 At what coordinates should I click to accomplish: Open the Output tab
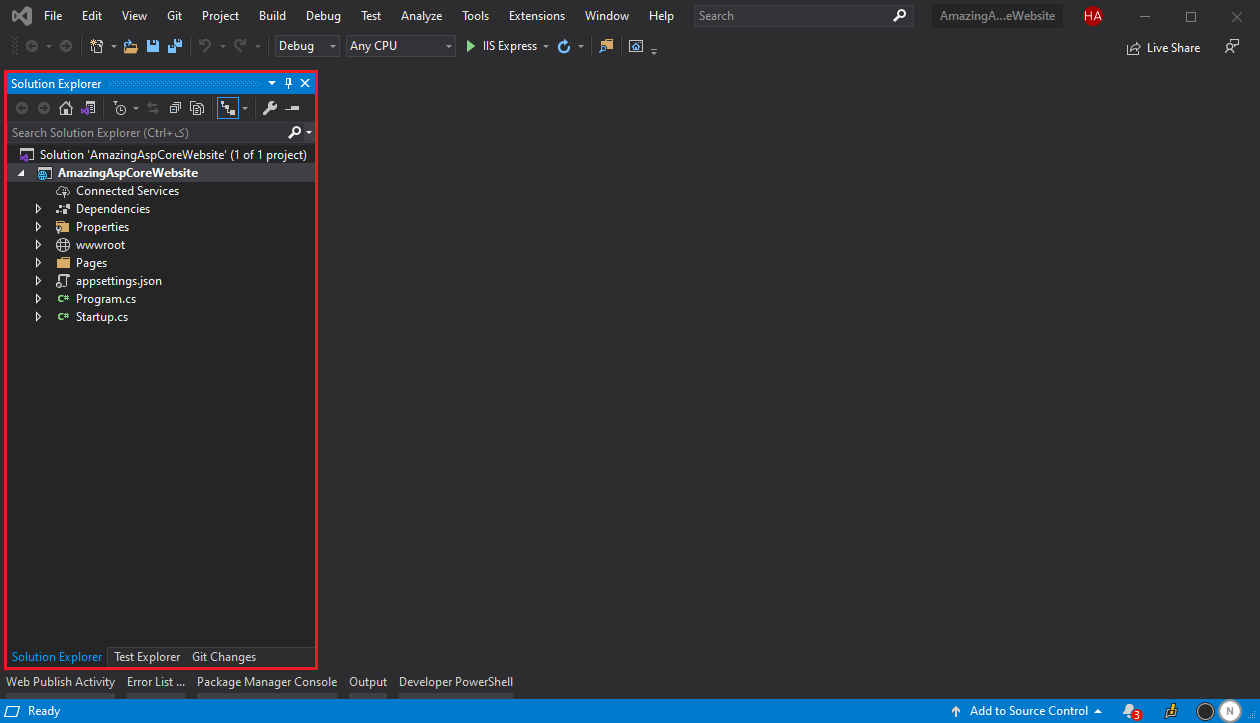coord(368,682)
